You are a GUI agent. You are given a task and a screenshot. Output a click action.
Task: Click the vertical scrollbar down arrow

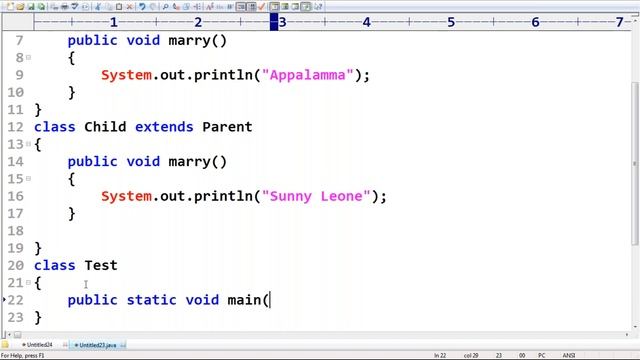[635, 327]
